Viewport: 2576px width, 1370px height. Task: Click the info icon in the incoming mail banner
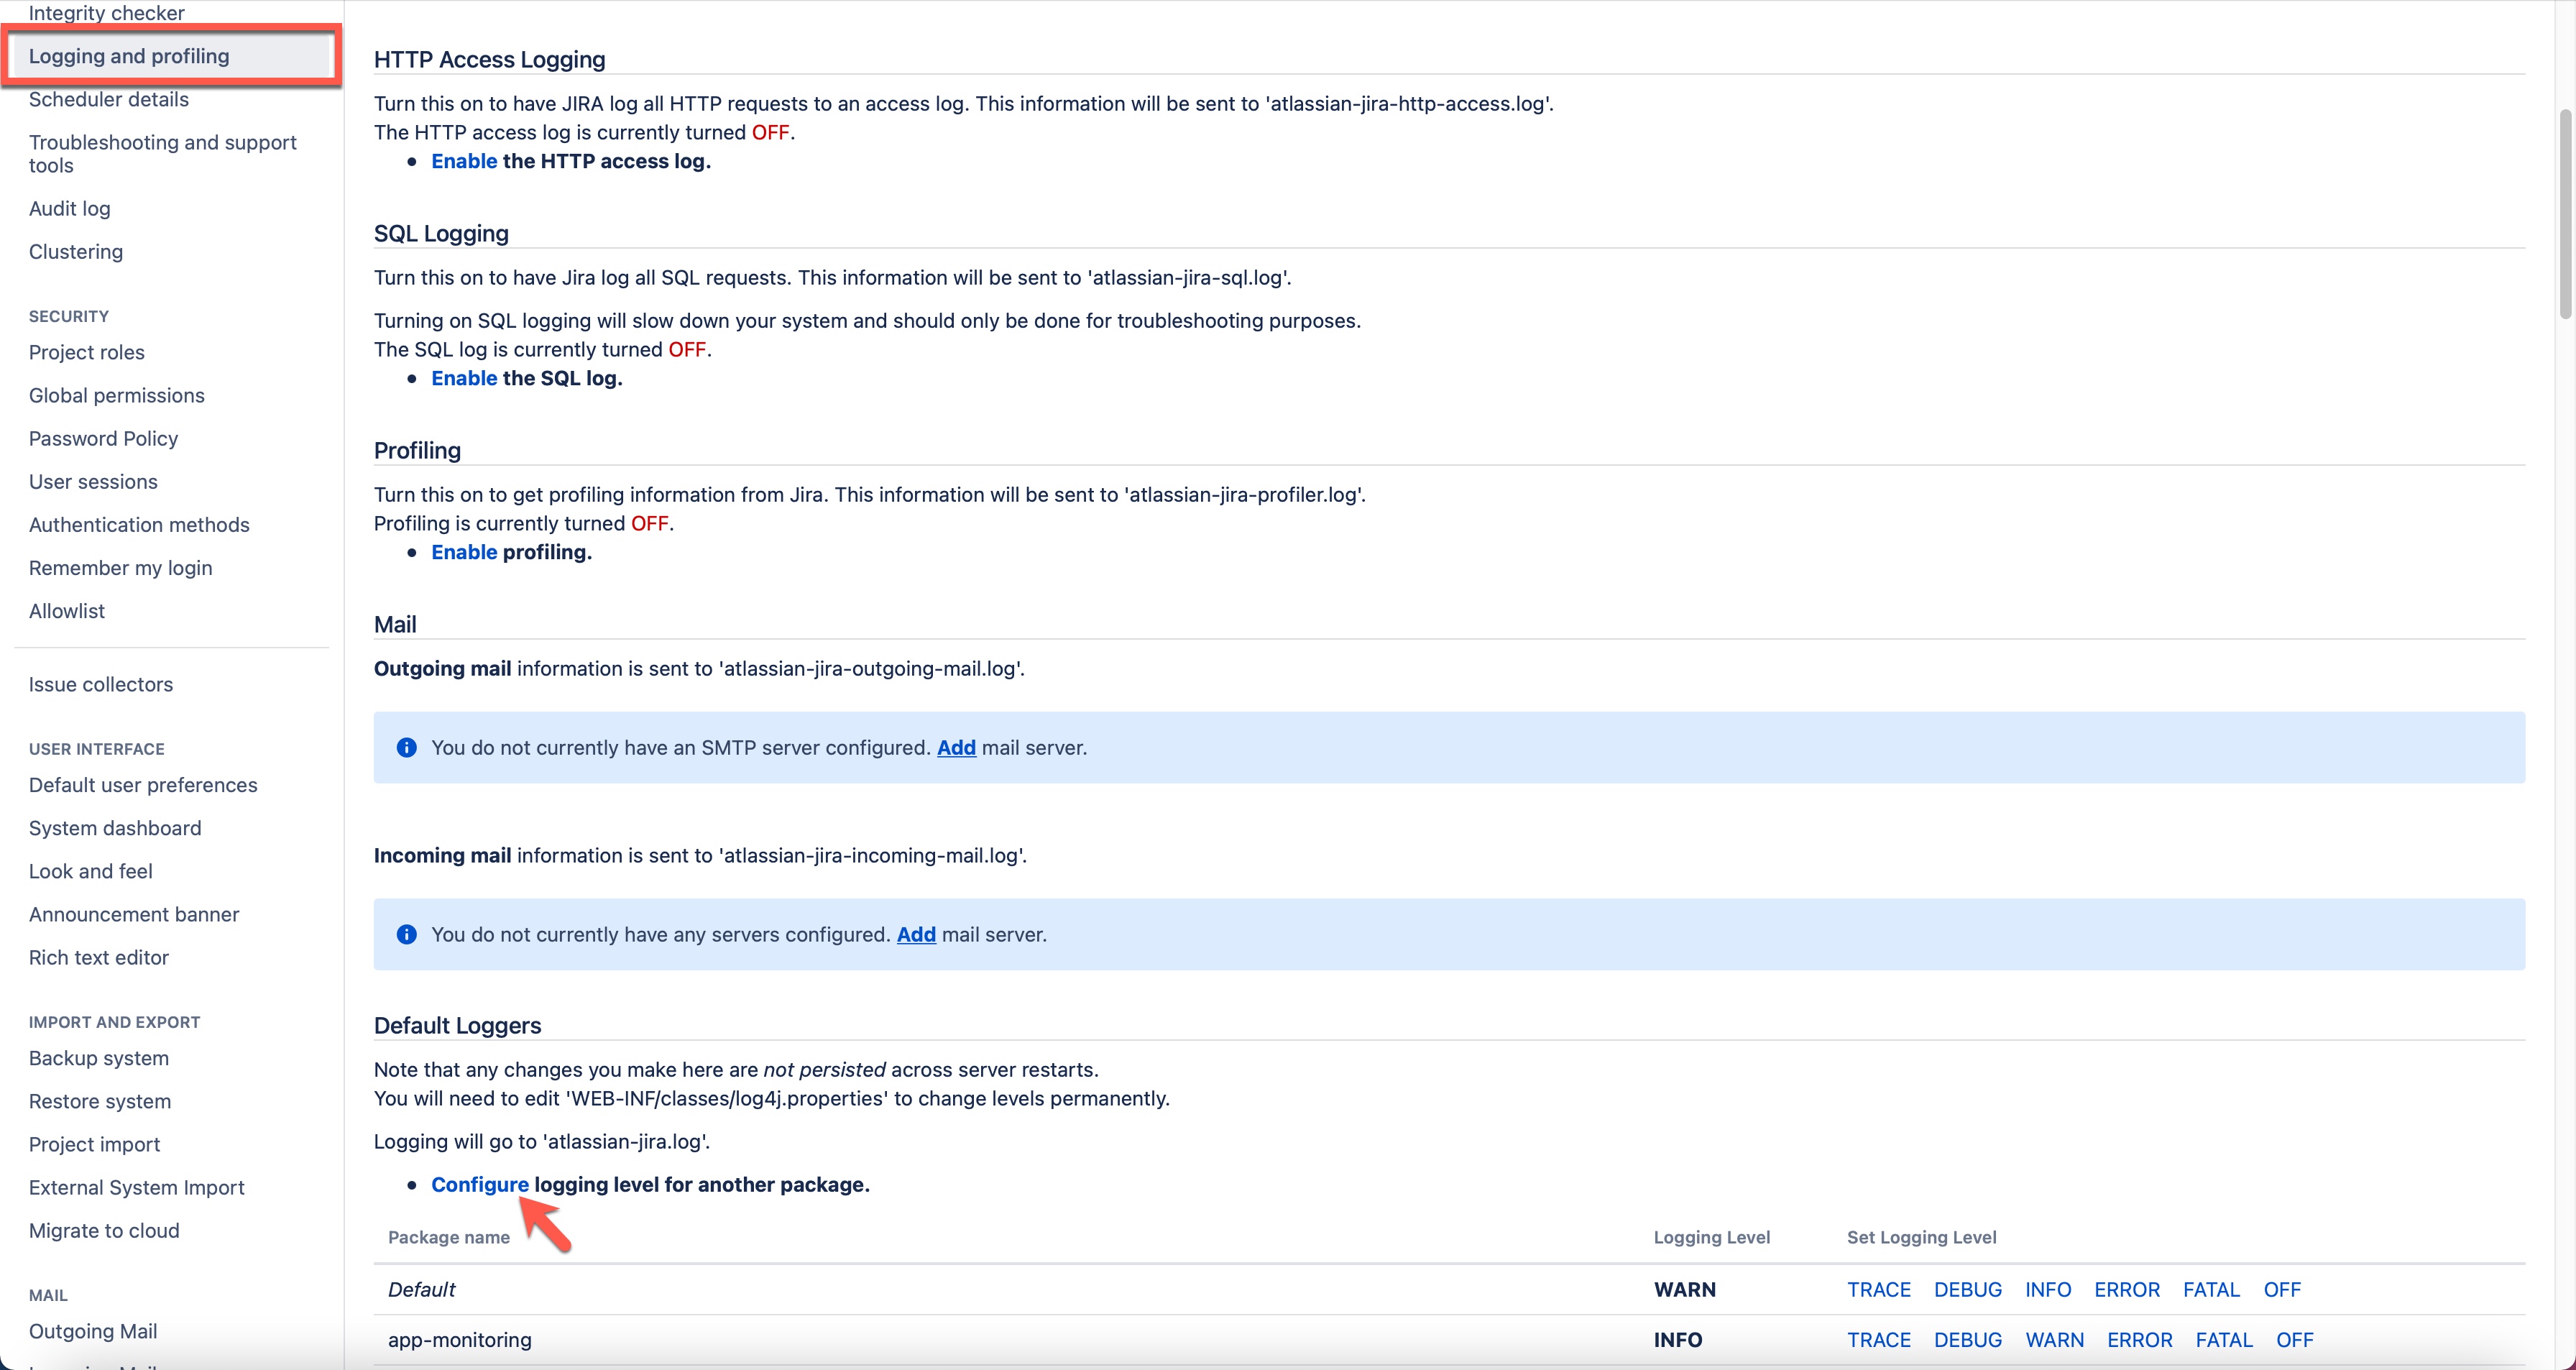click(406, 934)
